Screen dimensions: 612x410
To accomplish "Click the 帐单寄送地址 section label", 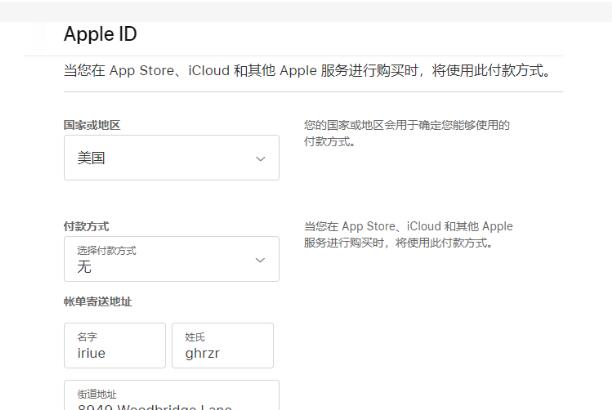I will 97,301.
